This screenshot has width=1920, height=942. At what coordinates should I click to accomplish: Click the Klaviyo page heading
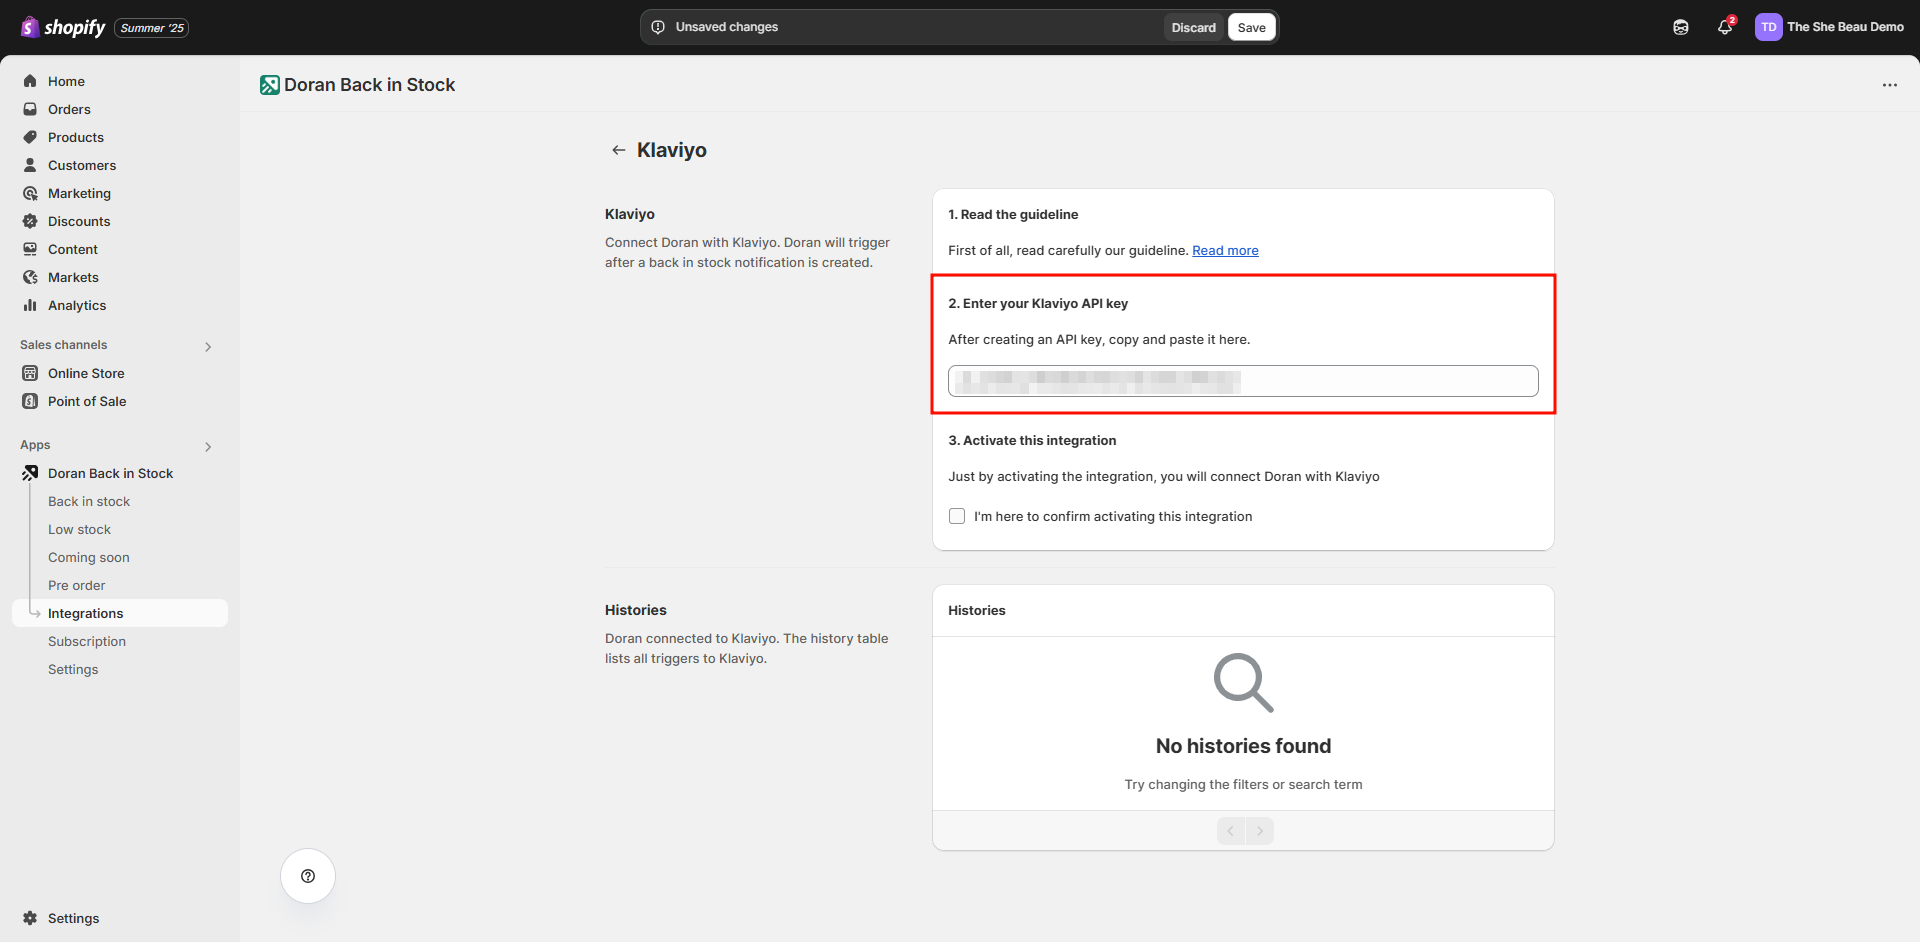(x=671, y=150)
